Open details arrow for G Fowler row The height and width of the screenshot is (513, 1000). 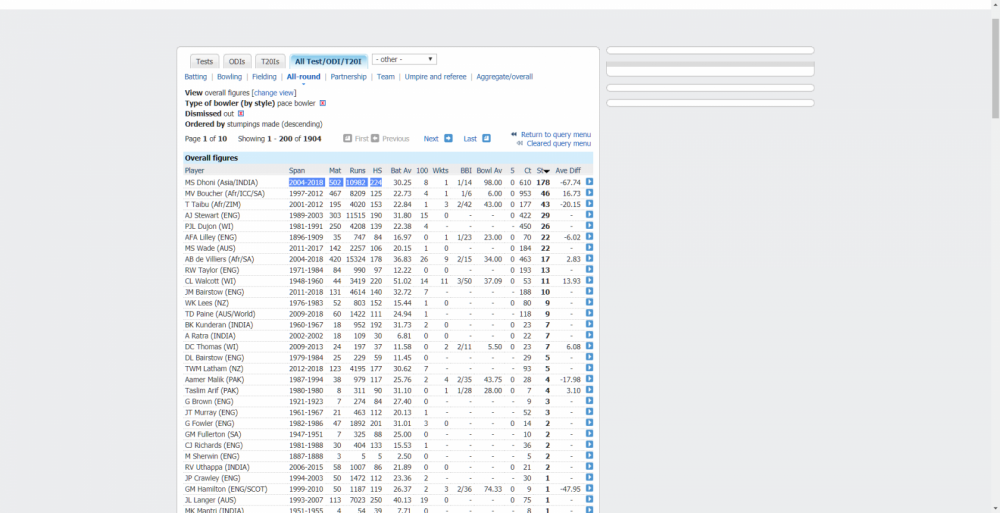[589, 422]
